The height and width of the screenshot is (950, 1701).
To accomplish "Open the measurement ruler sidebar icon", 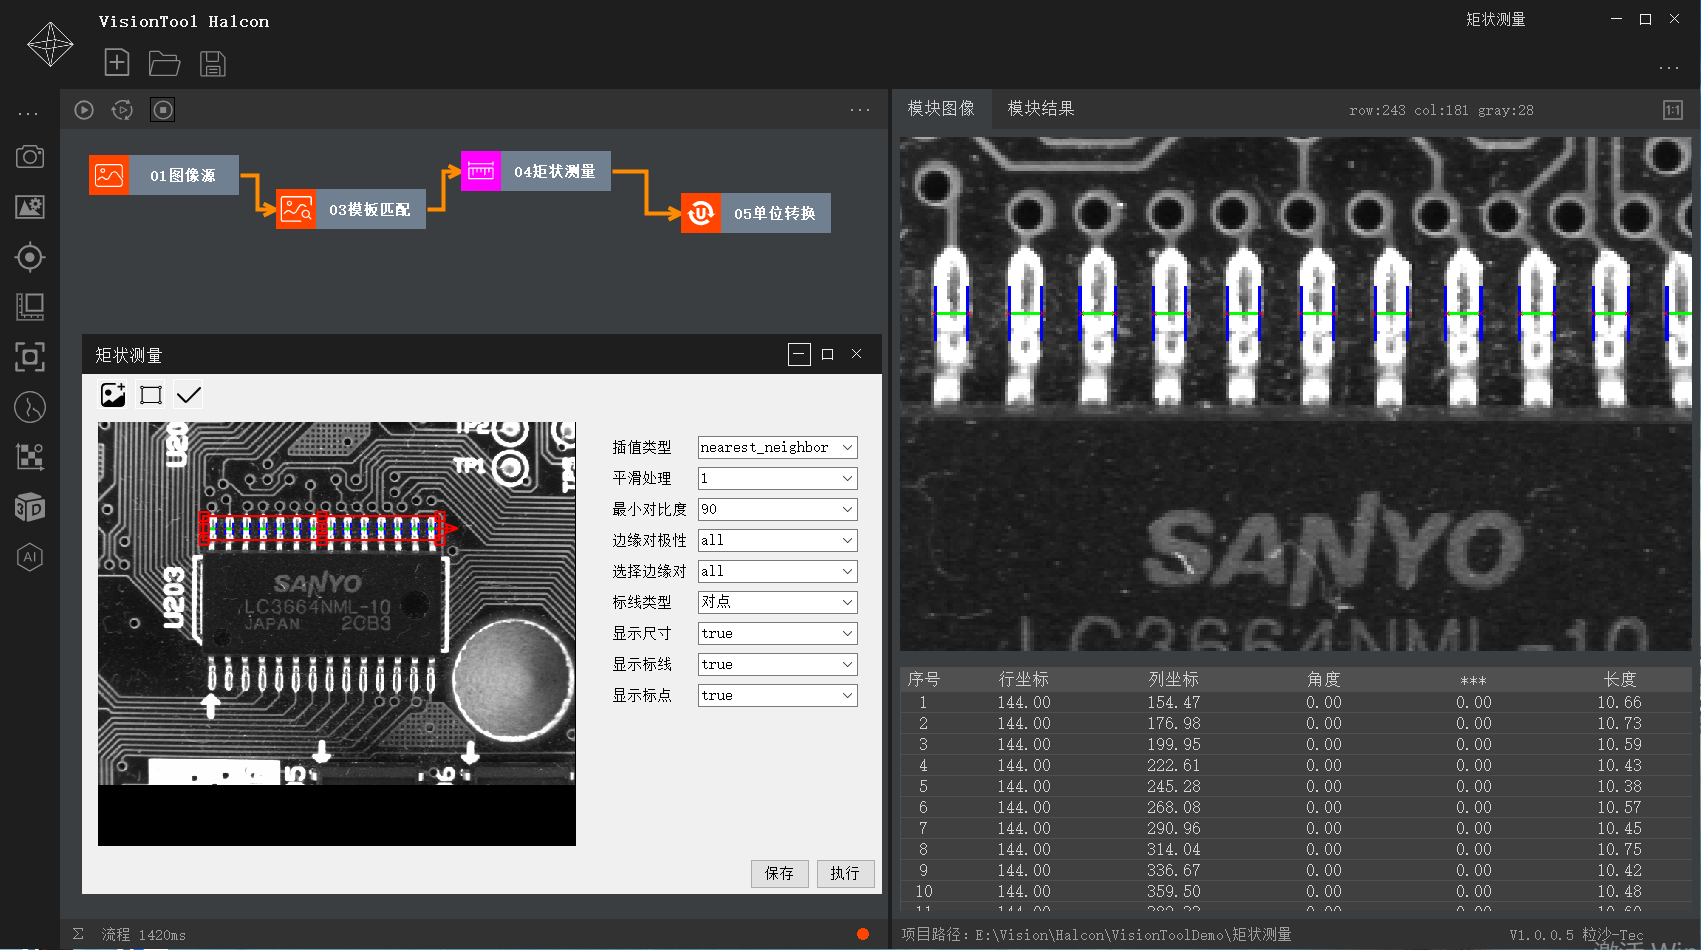I will coord(30,307).
